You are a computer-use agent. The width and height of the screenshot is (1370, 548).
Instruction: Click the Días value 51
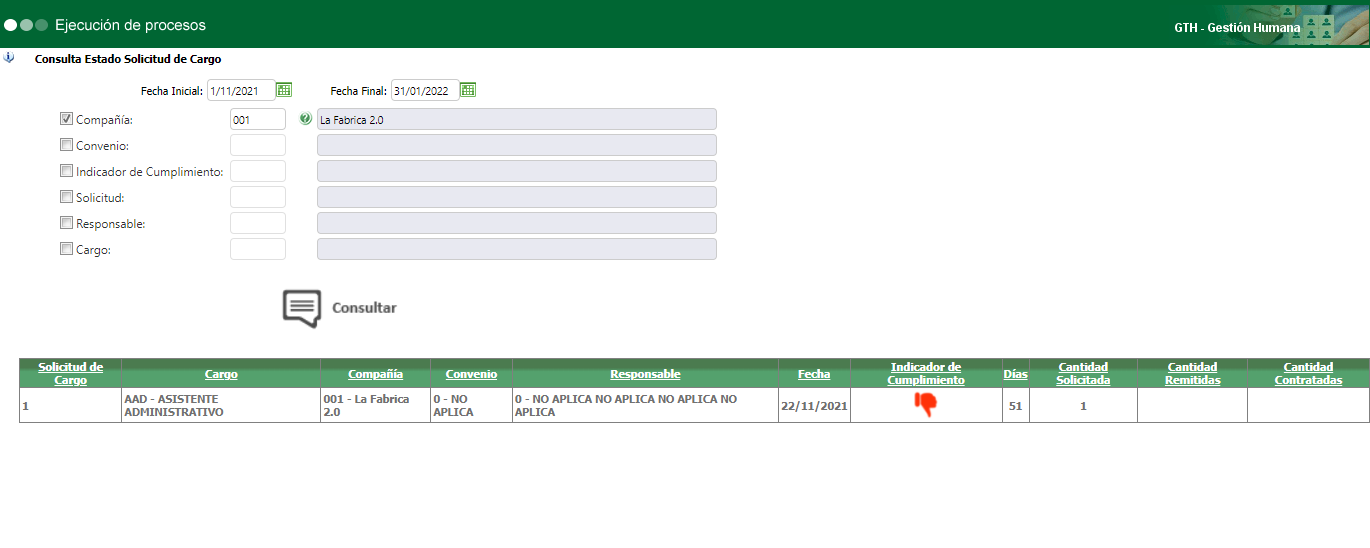pos(1015,406)
